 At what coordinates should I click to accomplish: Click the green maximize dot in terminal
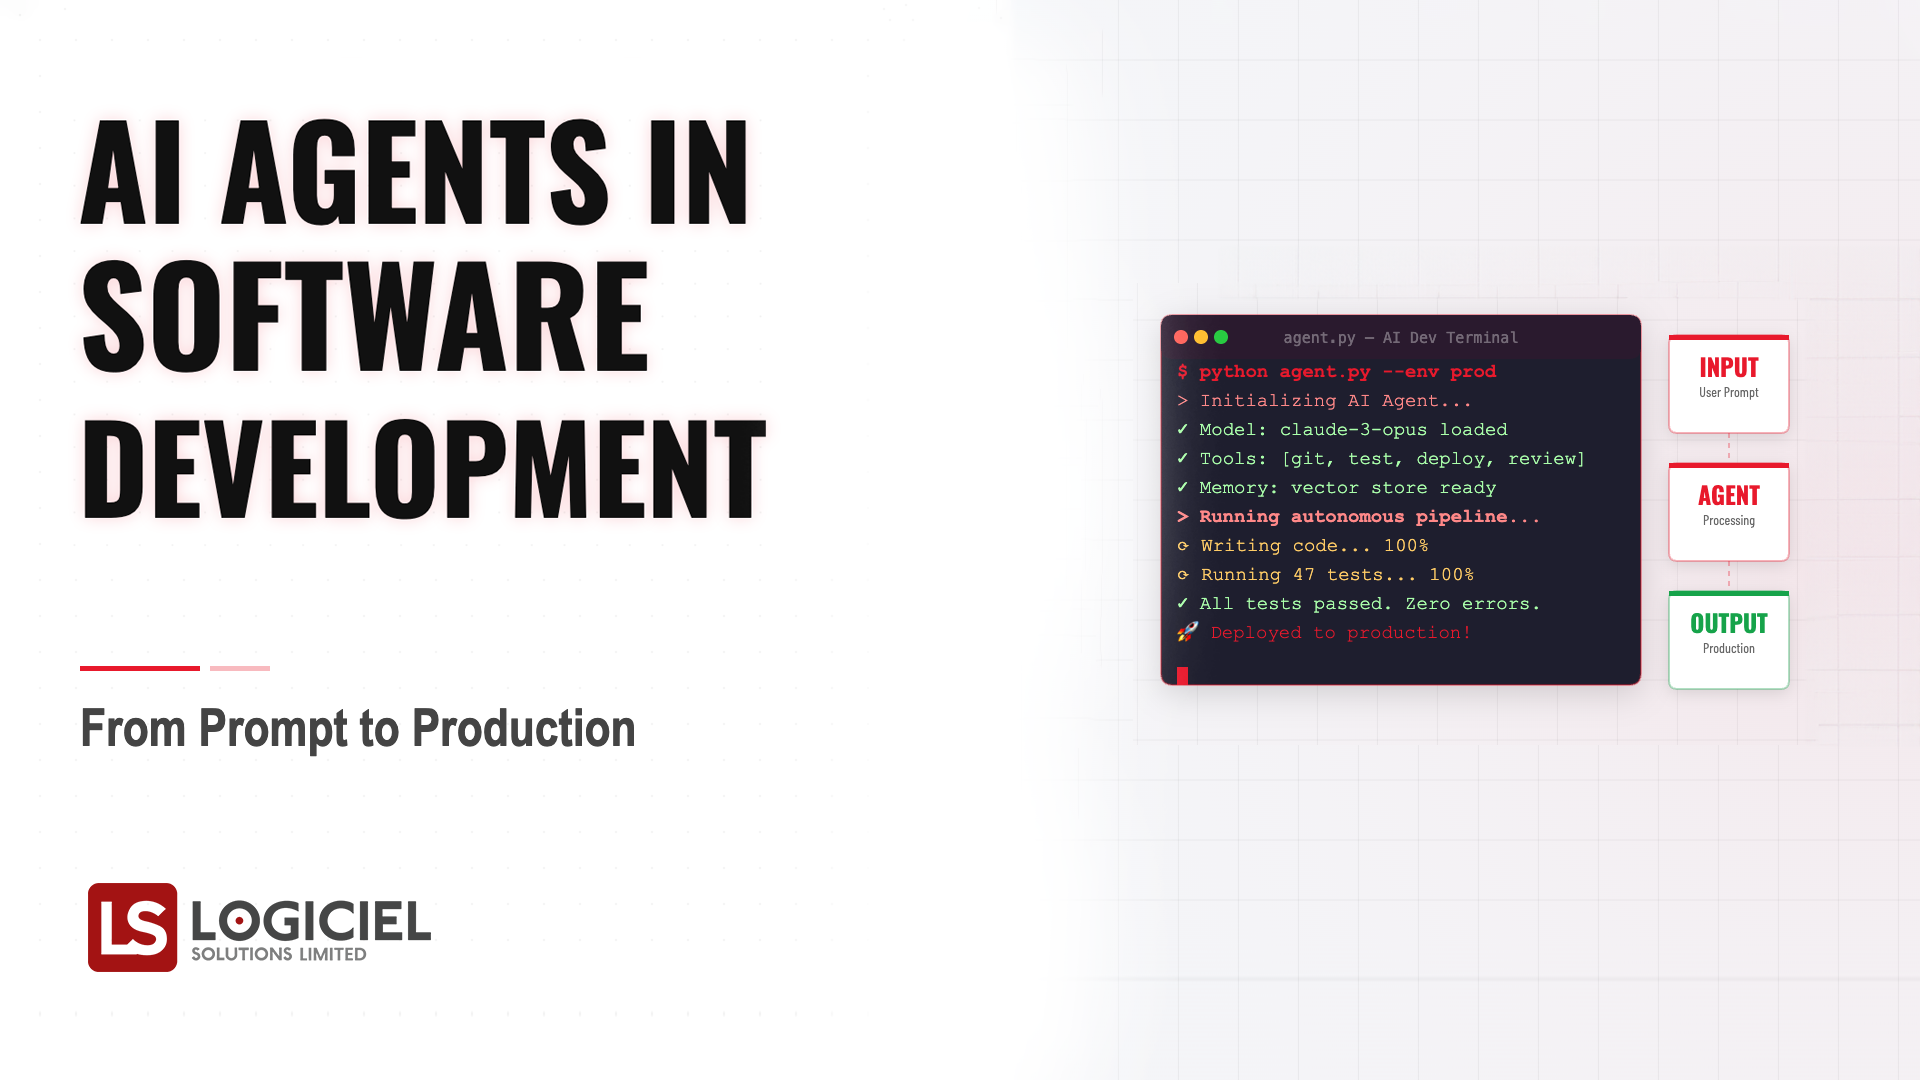[1221, 337]
